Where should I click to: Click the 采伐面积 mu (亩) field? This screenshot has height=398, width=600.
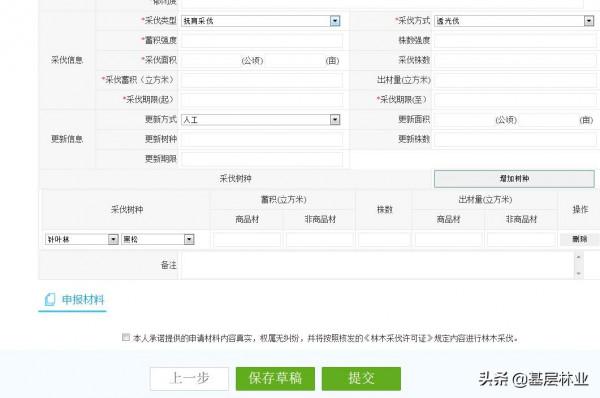tap(294, 60)
